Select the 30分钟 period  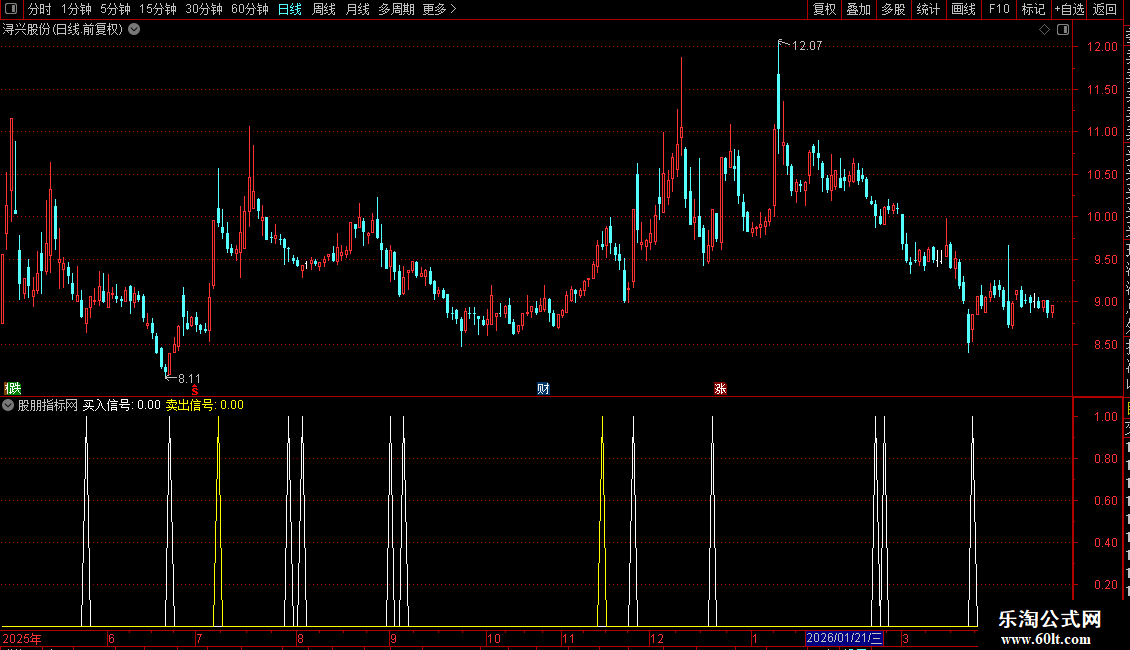[204, 9]
